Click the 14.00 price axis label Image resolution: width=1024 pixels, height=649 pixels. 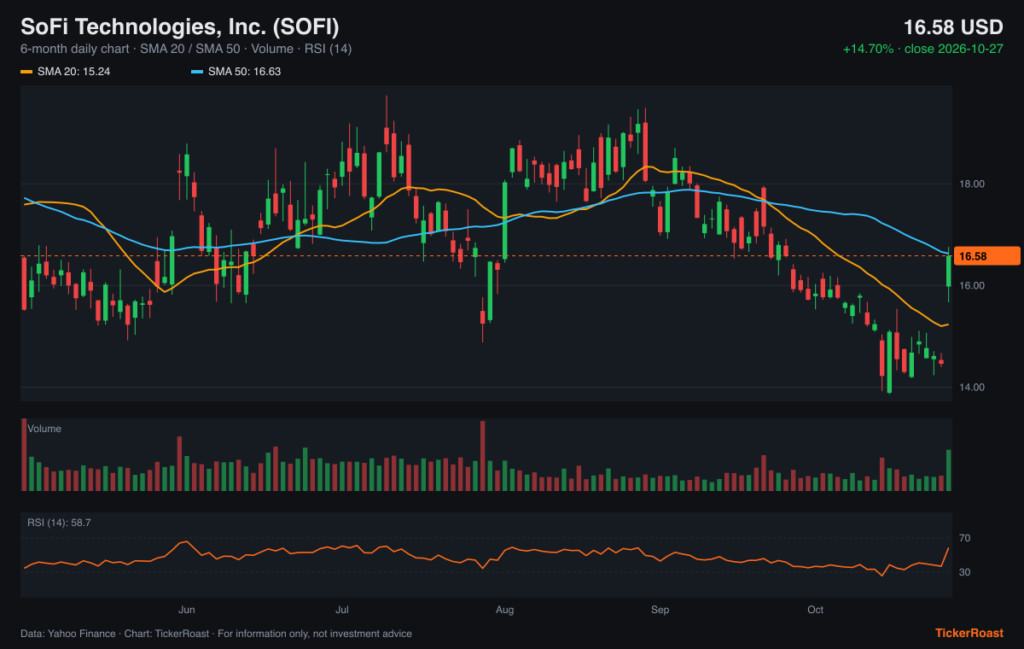point(972,387)
